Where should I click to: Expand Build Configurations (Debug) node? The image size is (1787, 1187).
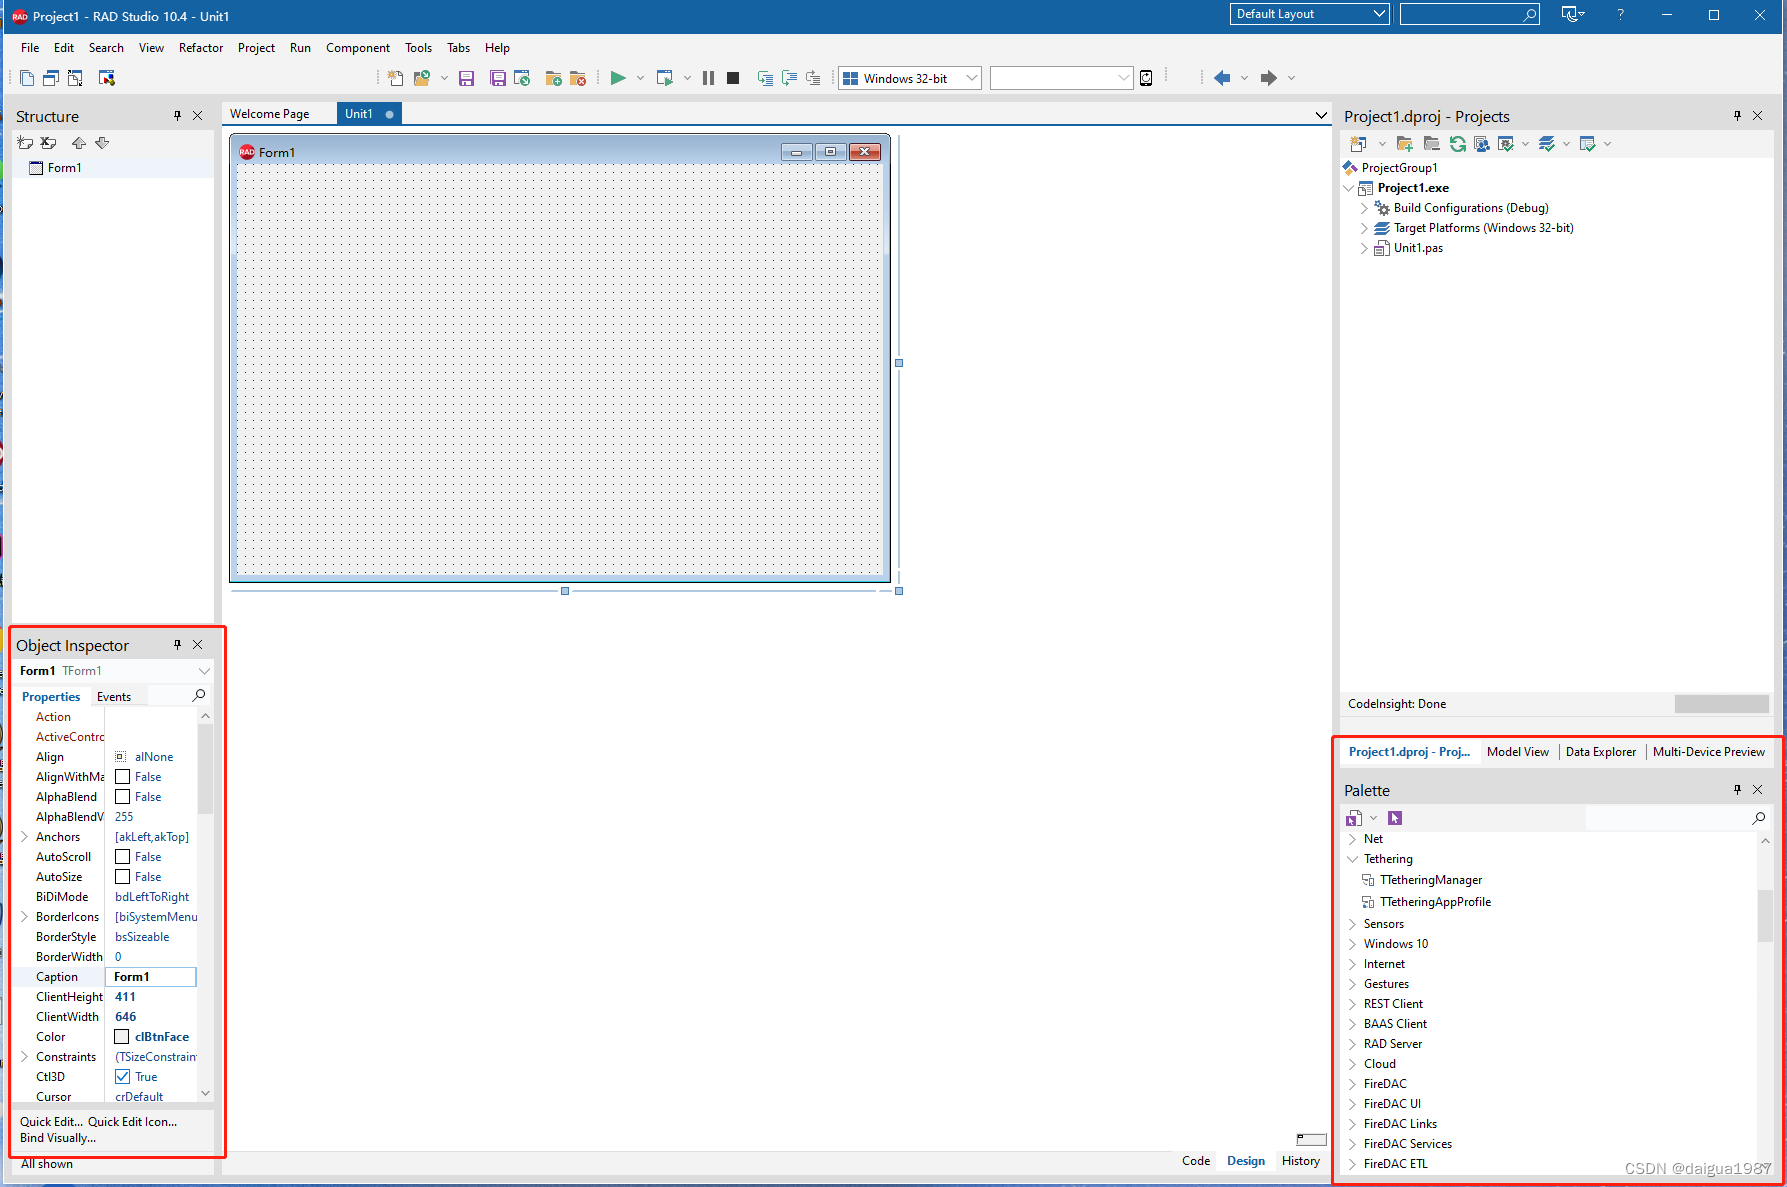pyautogui.click(x=1364, y=208)
